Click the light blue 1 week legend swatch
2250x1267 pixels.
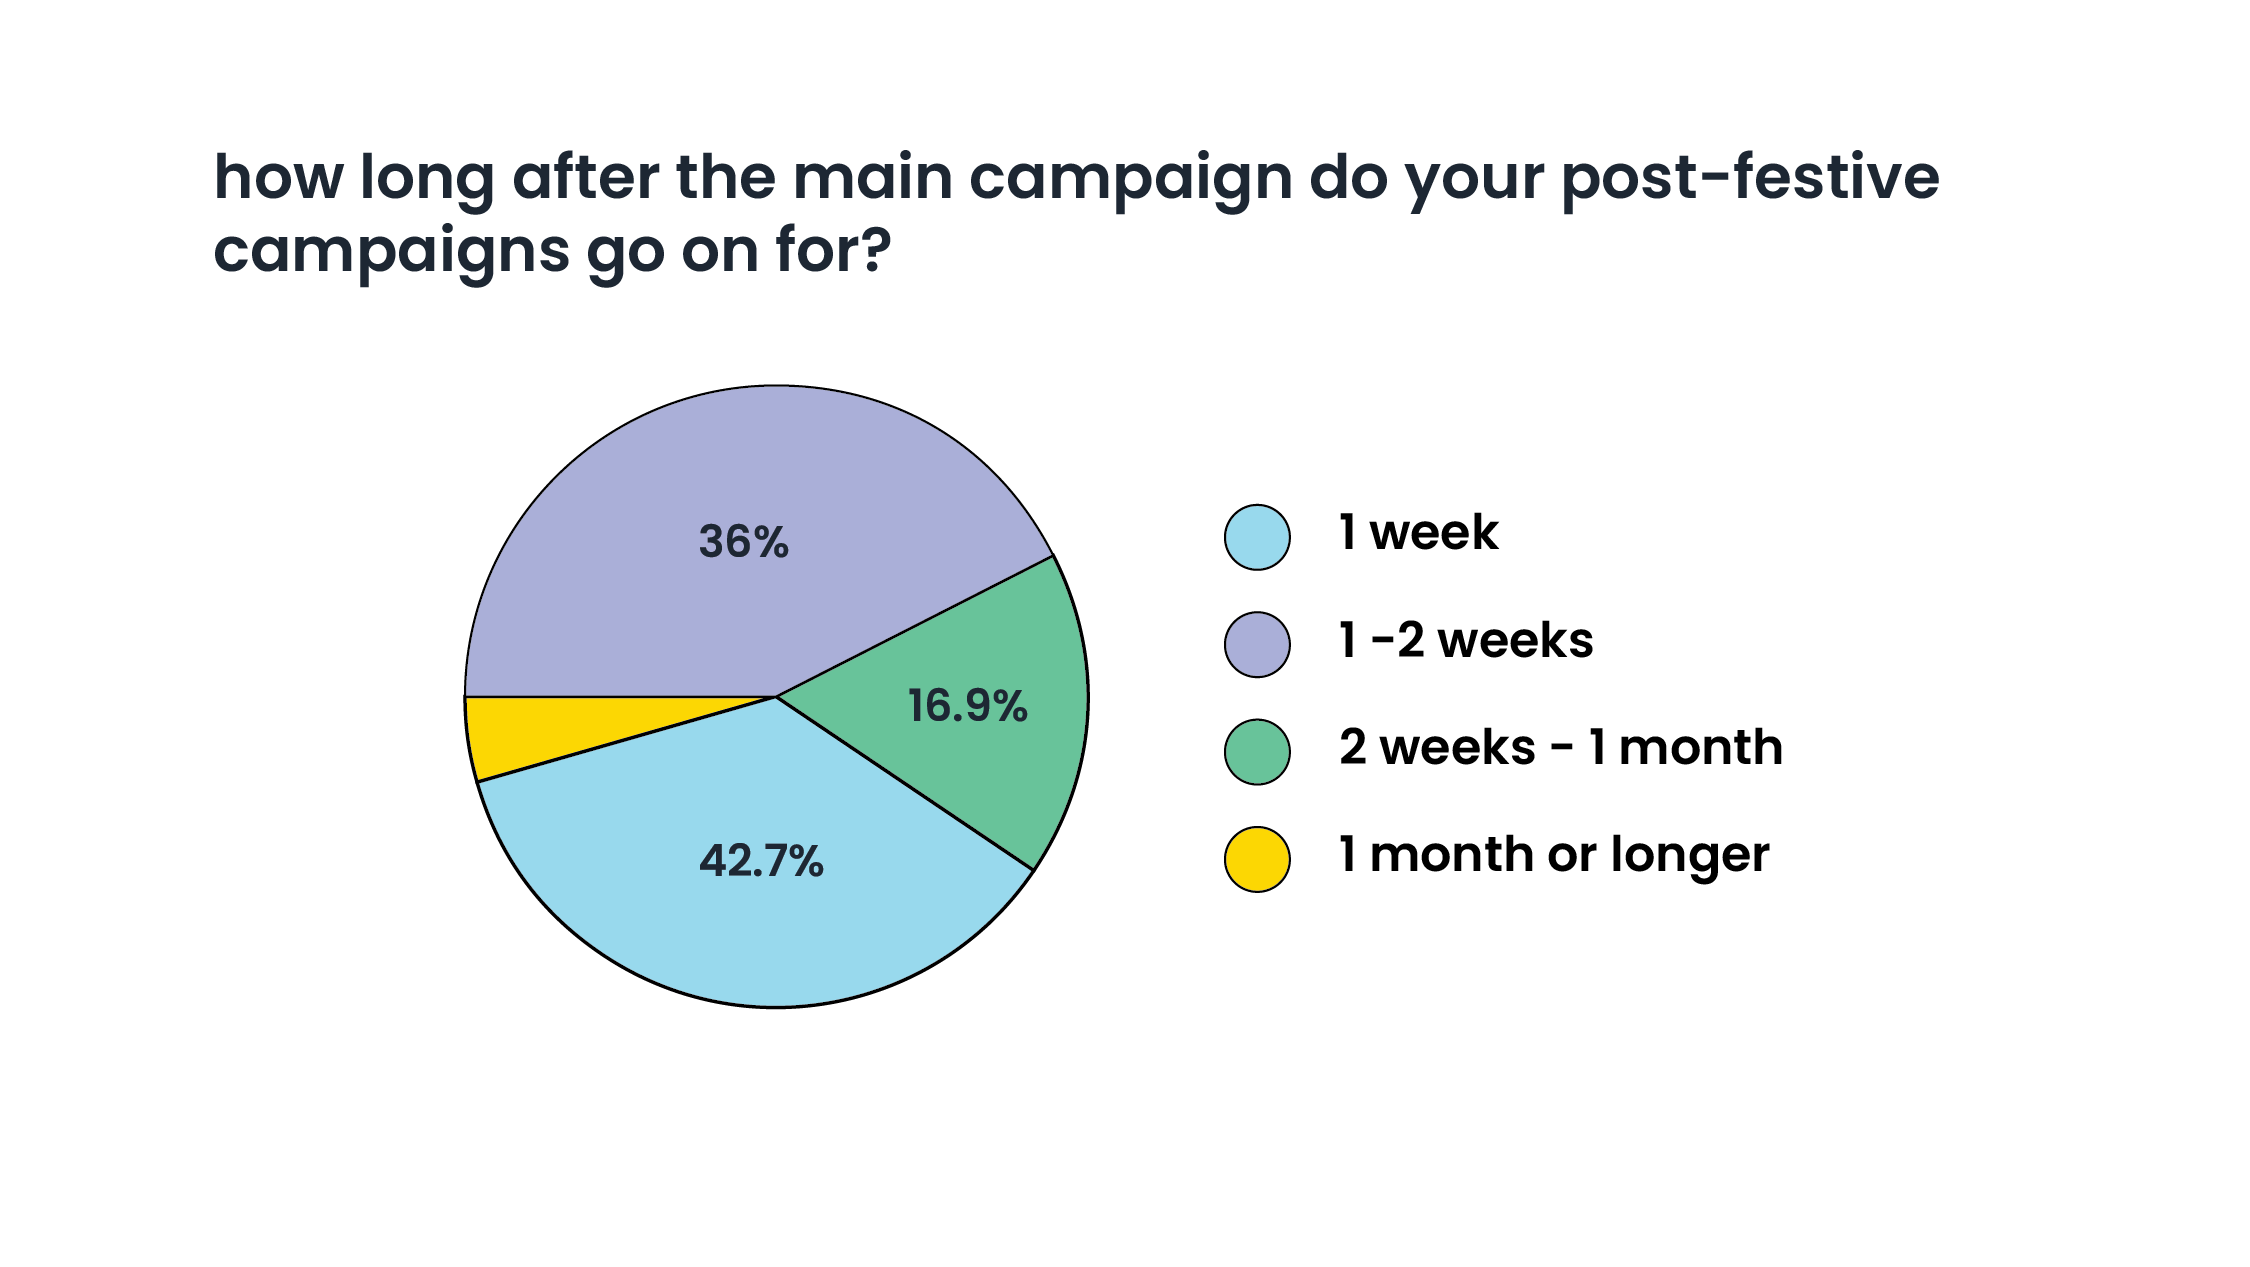coord(1257,537)
